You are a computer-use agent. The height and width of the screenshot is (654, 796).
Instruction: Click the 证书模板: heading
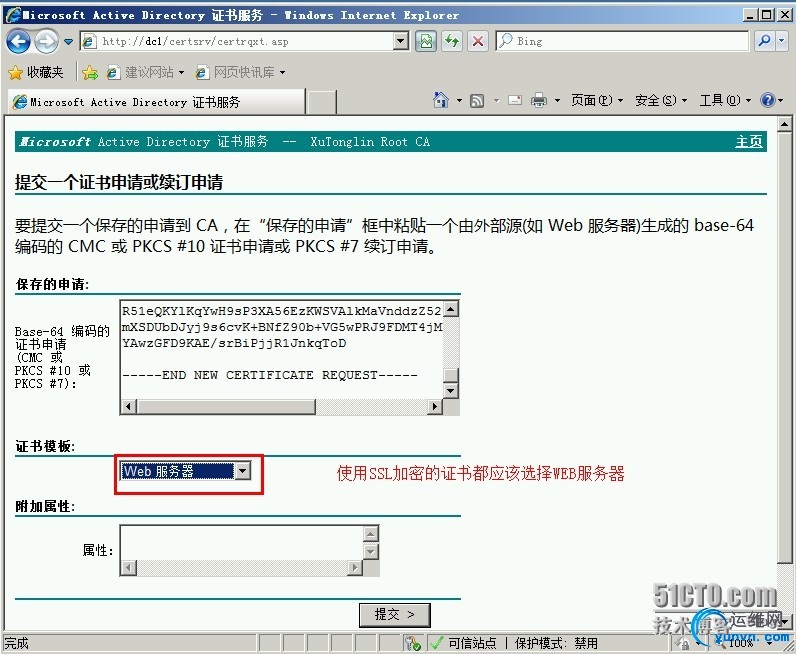(45, 446)
